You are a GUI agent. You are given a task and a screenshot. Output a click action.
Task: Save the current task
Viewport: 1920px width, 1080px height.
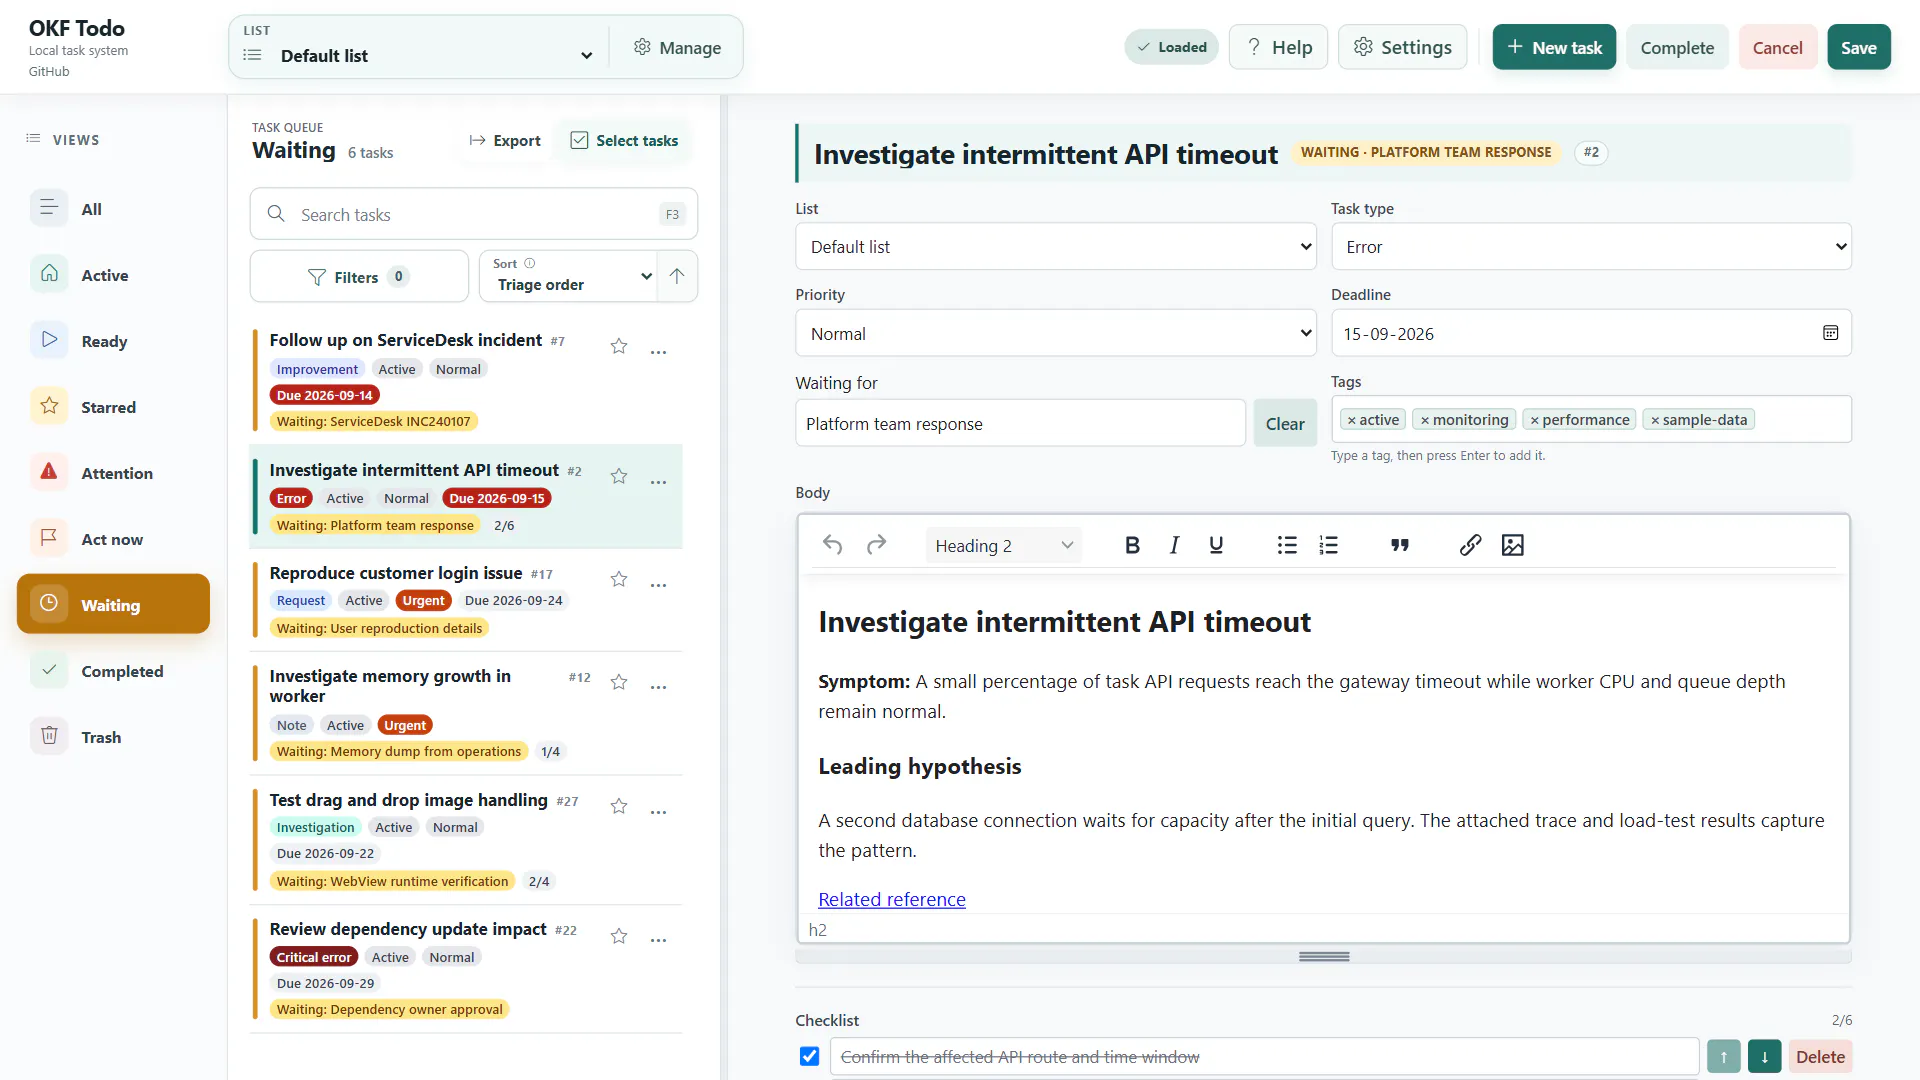[x=1858, y=47]
